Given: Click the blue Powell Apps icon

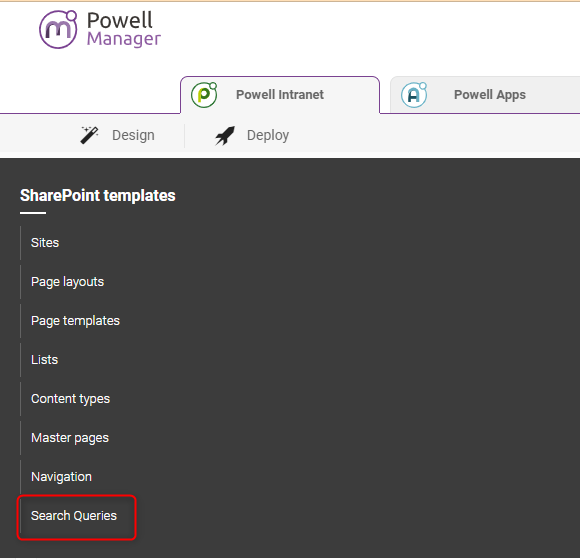Looking at the screenshot, I should click(414, 95).
